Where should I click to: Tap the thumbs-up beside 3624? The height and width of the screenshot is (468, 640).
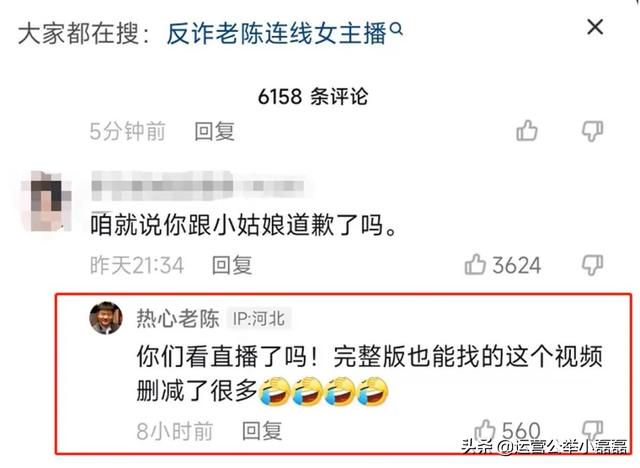pyautogui.click(x=476, y=264)
